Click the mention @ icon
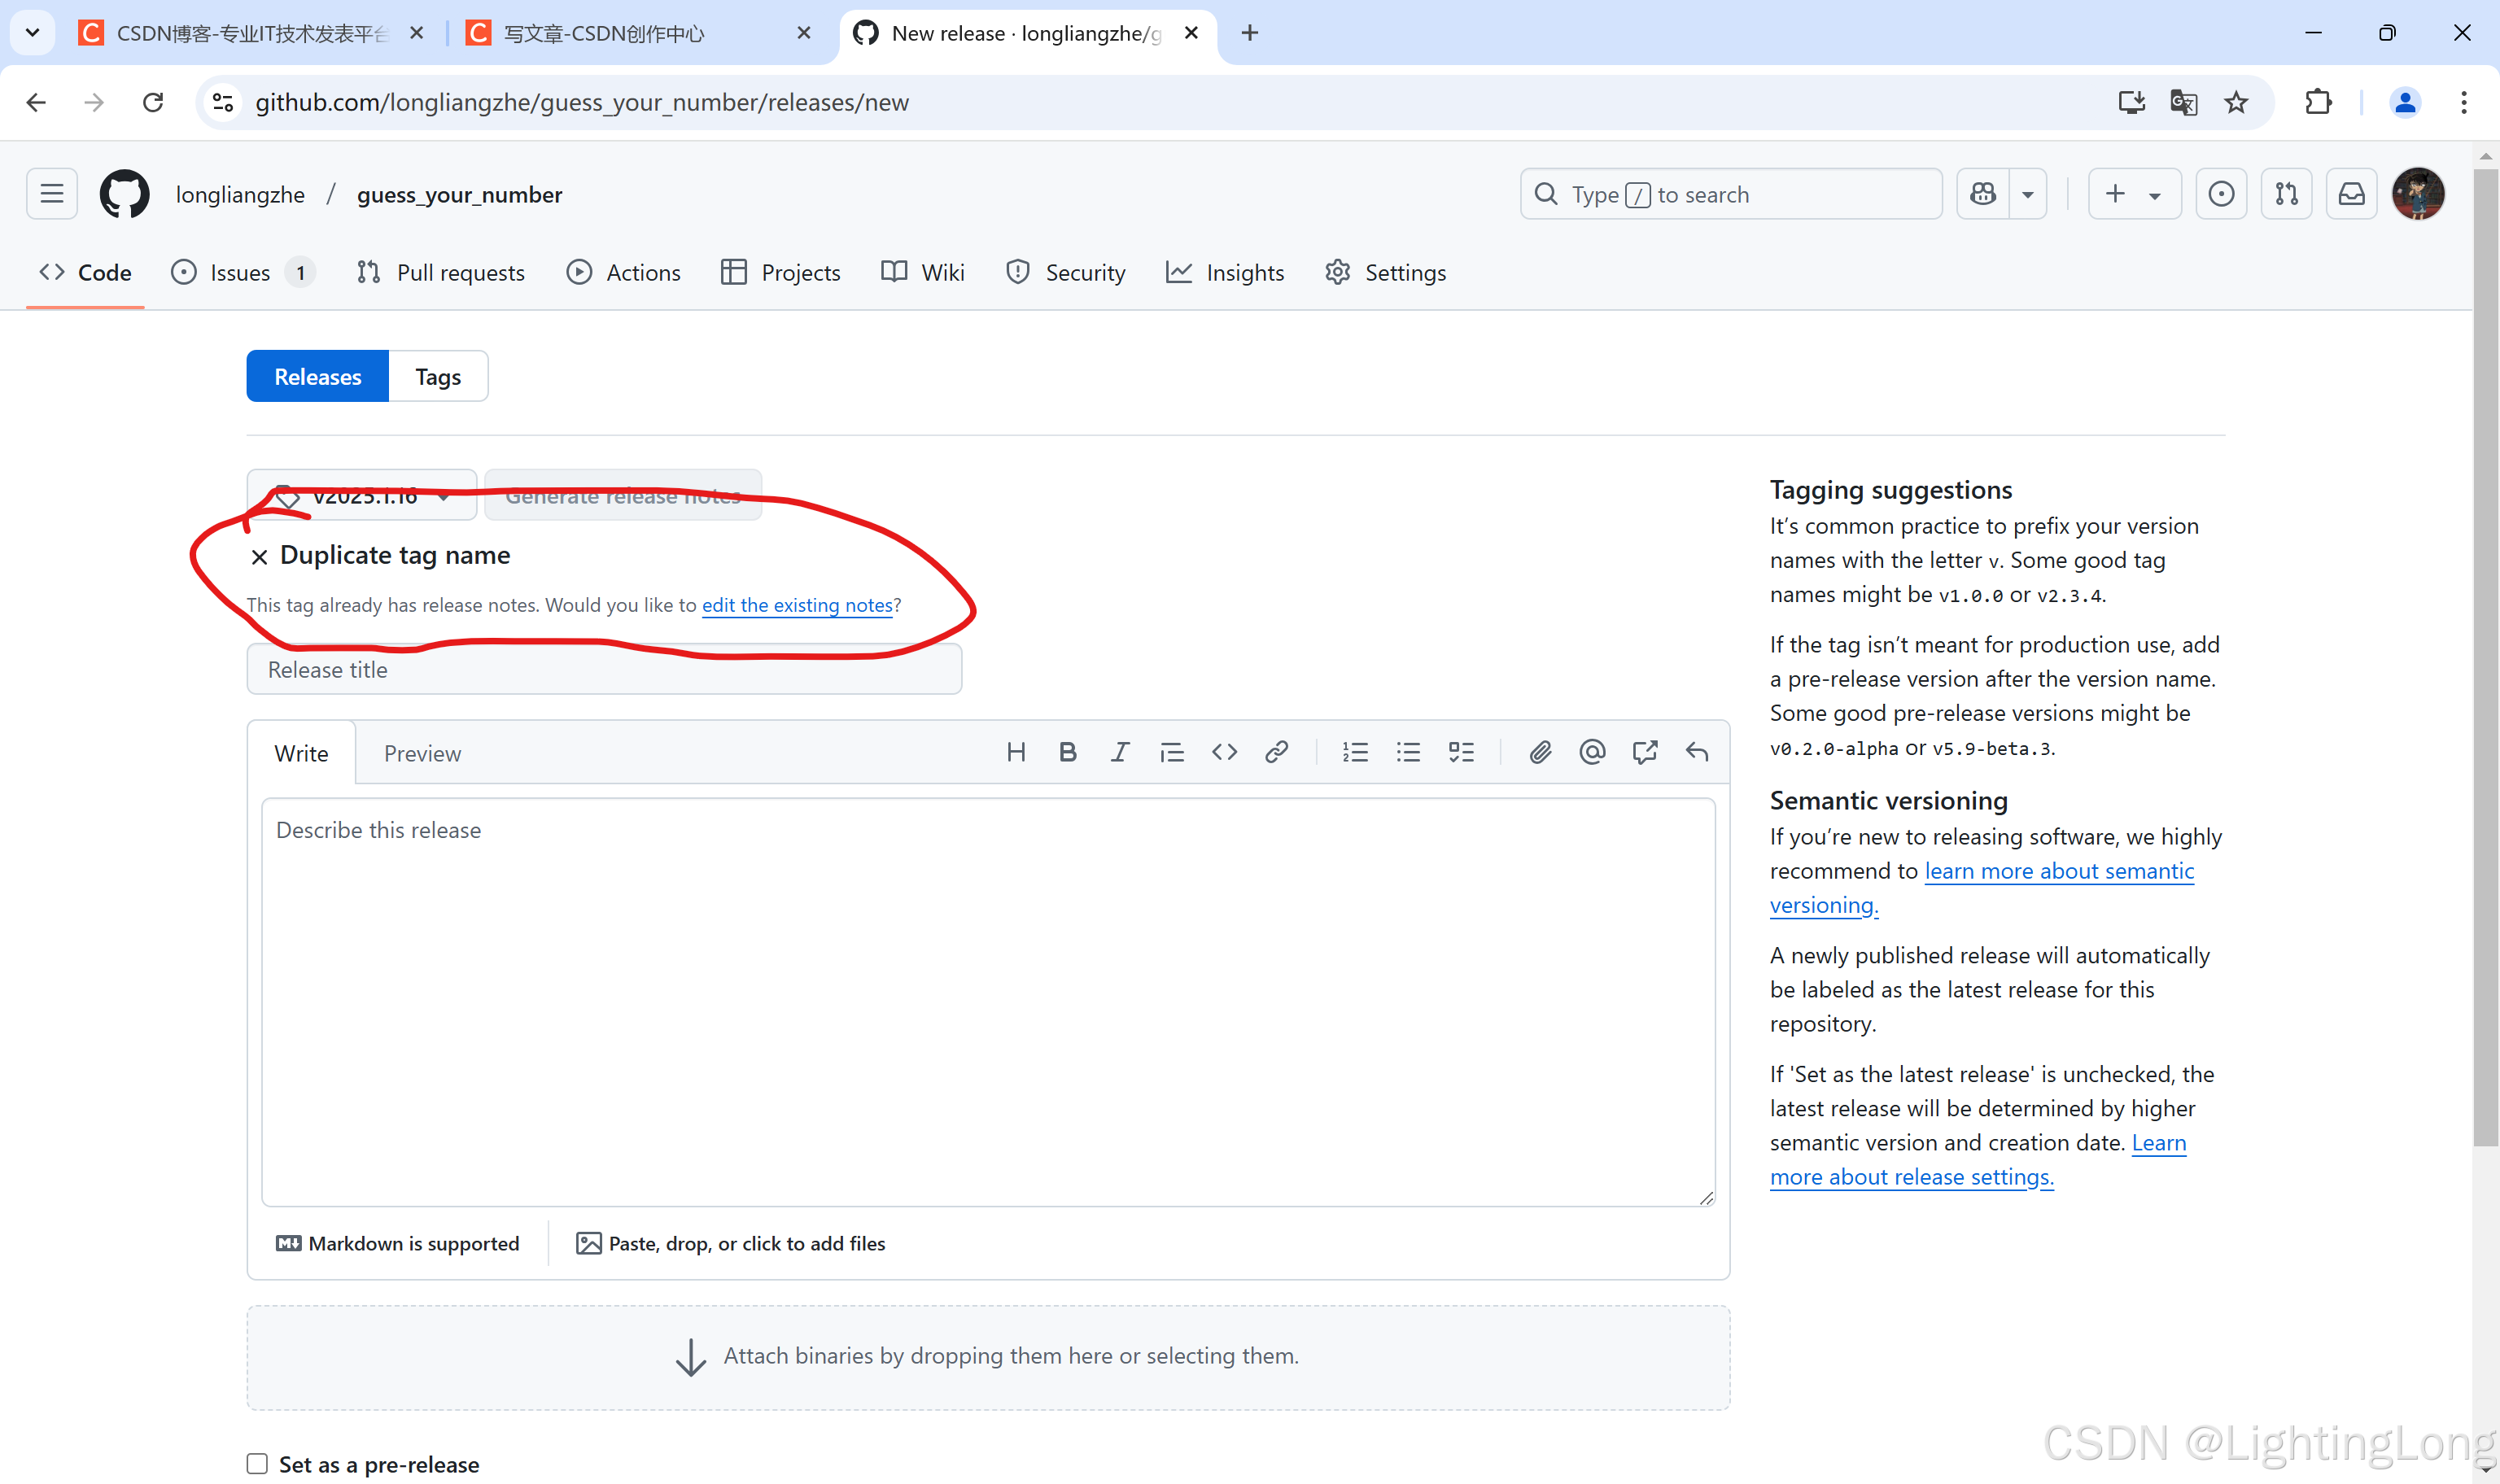 pos(1592,752)
